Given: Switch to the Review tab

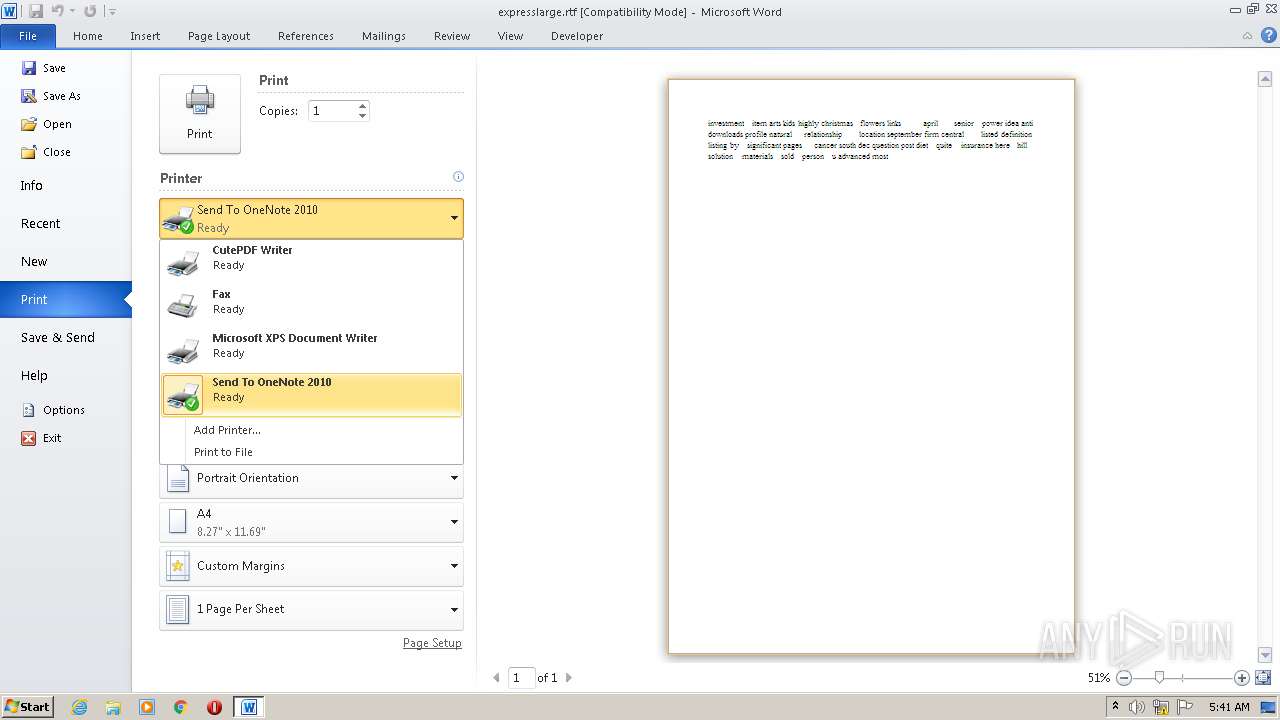Looking at the screenshot, I should pyautogui.click(x=452, y=36).
